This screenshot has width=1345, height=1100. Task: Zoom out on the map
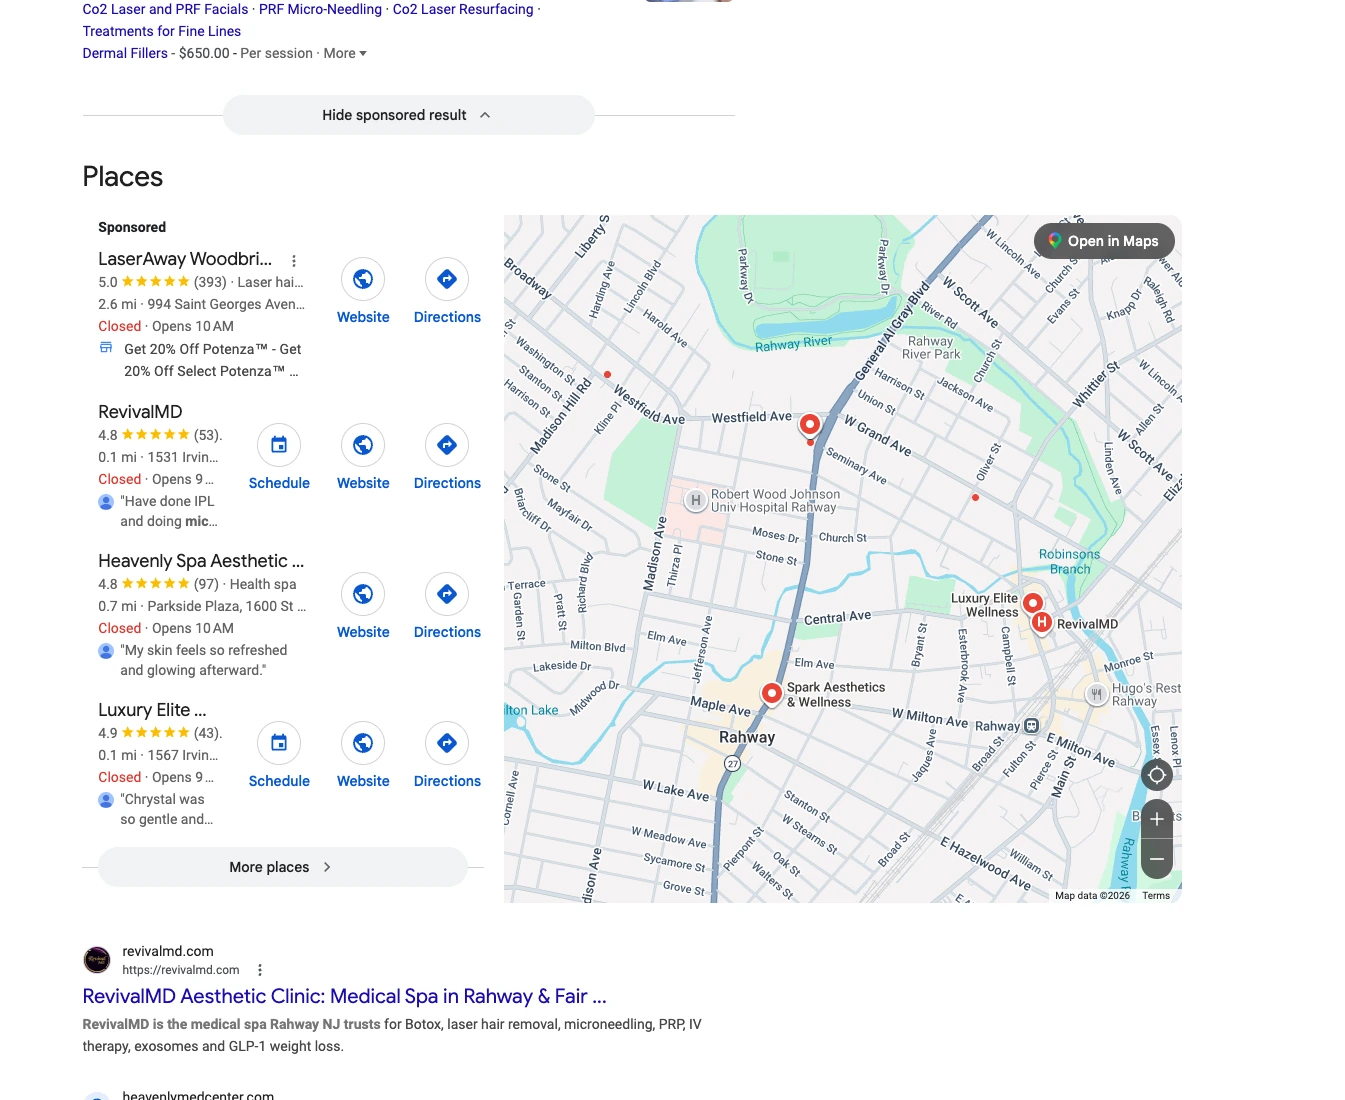coord(1157,859)
